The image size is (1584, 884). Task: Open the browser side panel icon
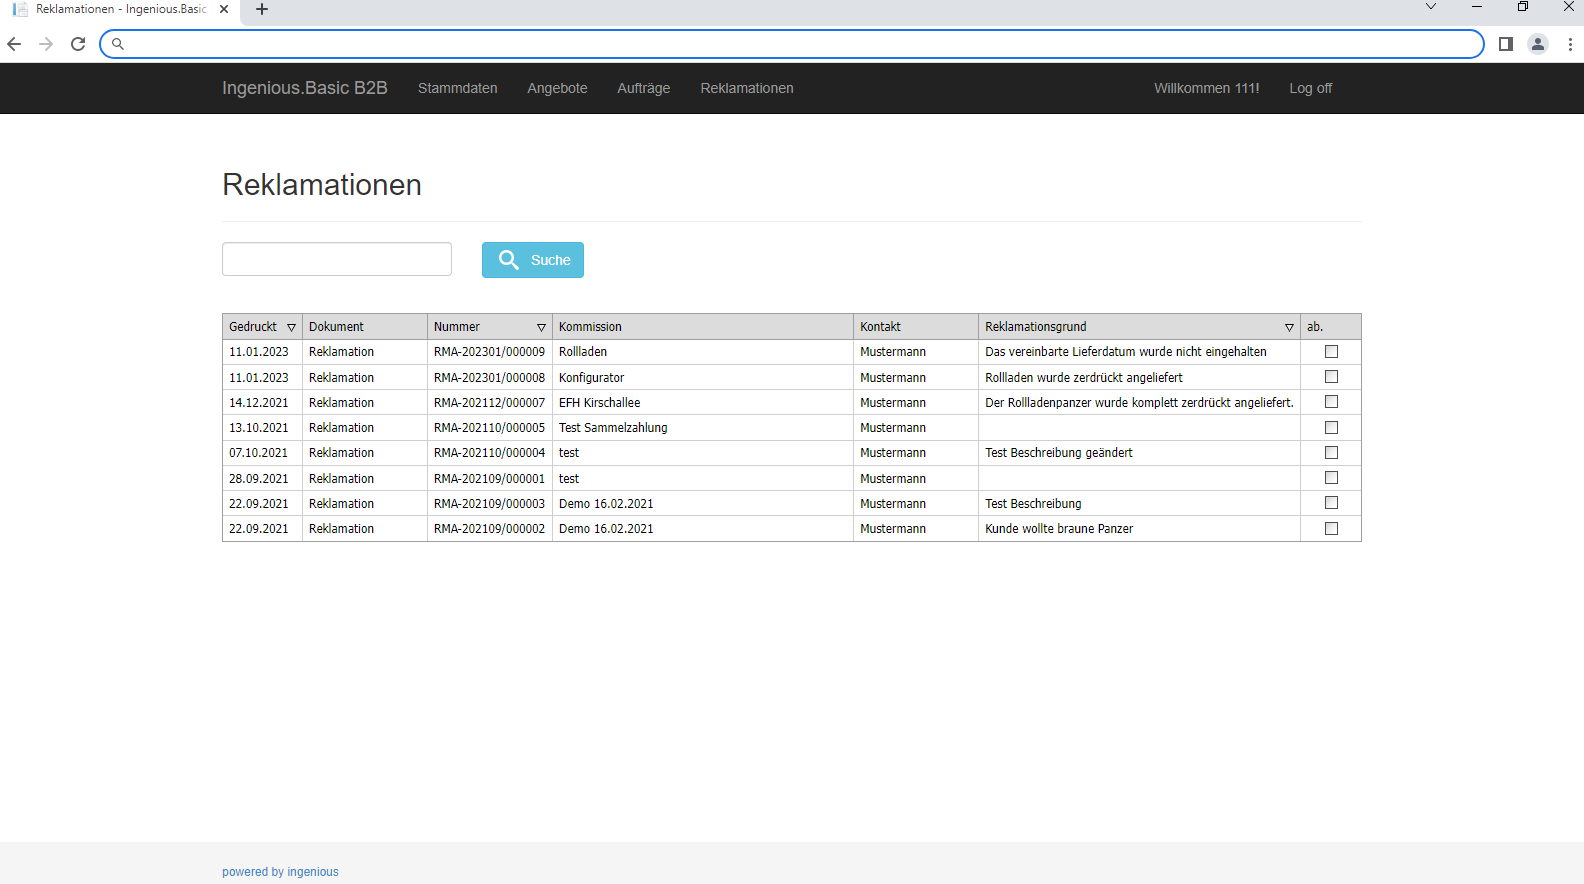point(1506,44)
